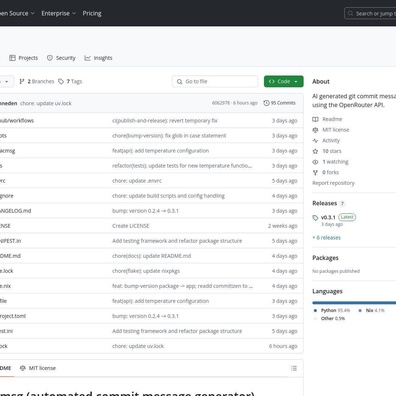Click the tag icon beside 7 Tags

pos(61,81)
